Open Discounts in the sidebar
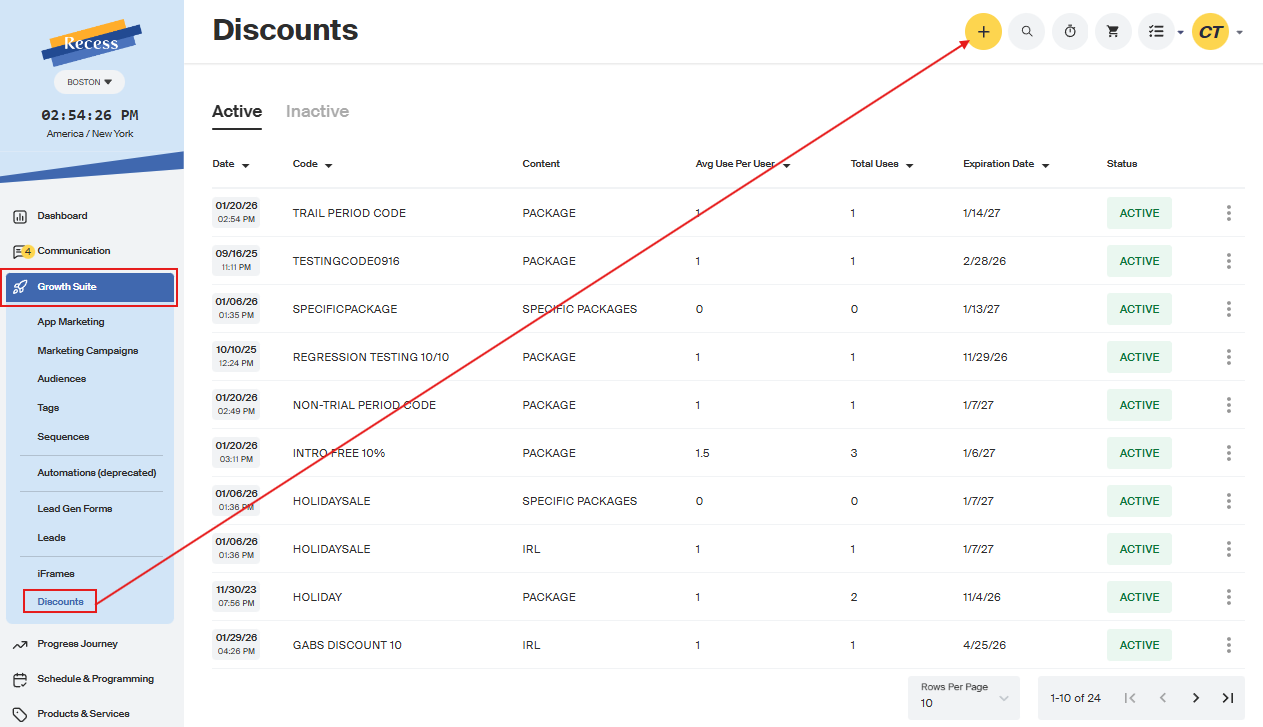This screenshot has height=727, width=1263. (60, 602)
